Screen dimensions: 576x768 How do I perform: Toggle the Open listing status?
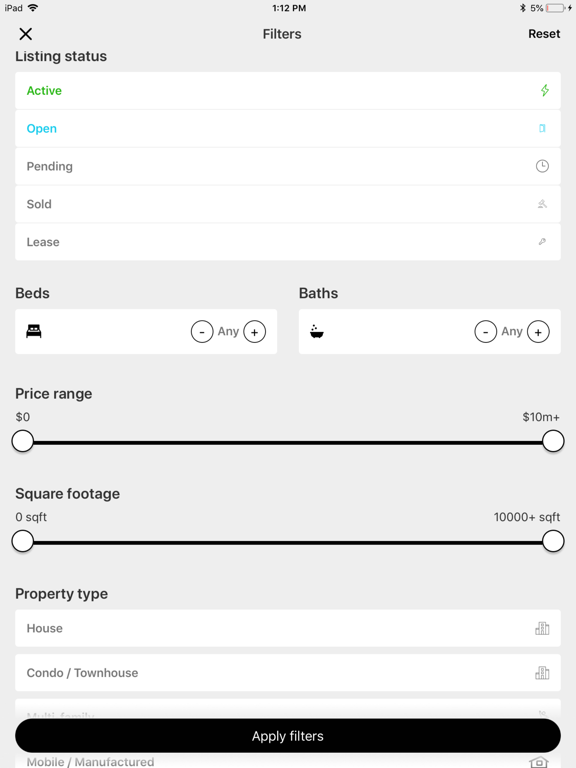pos(288,128)
